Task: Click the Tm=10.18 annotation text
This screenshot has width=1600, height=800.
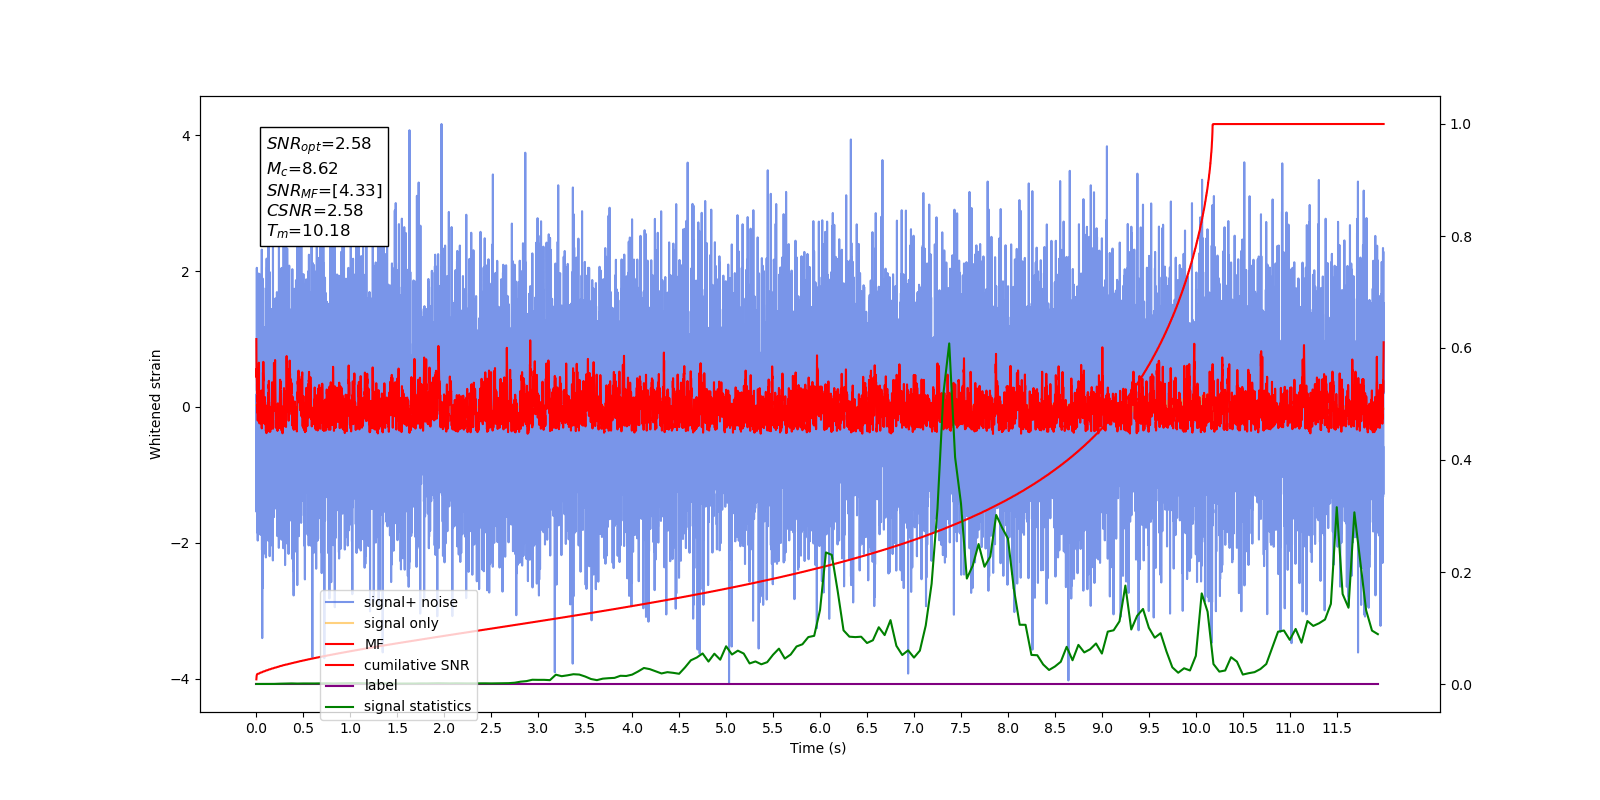Action: [x=308, y=231]
